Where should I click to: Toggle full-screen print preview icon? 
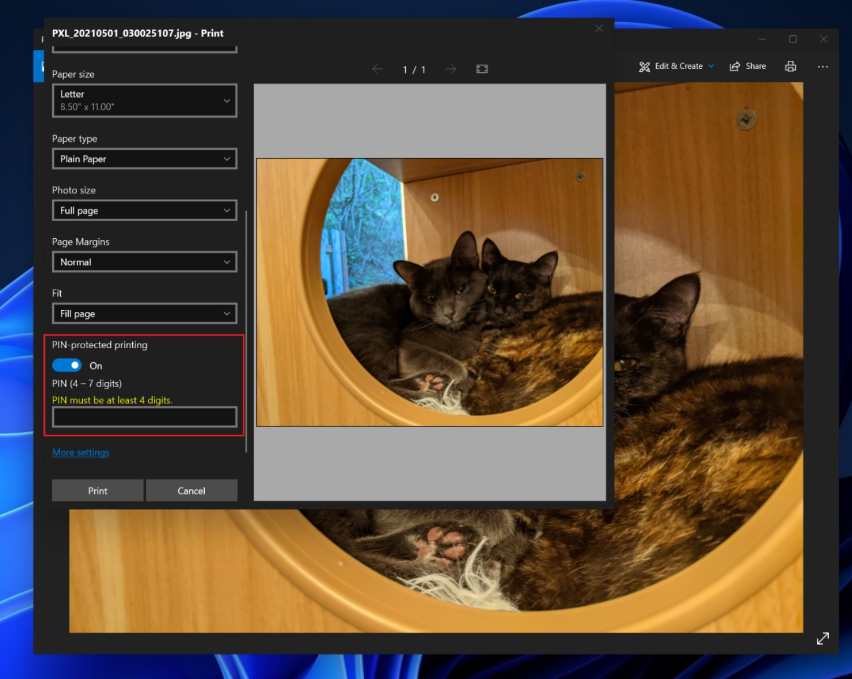[482, 69]
